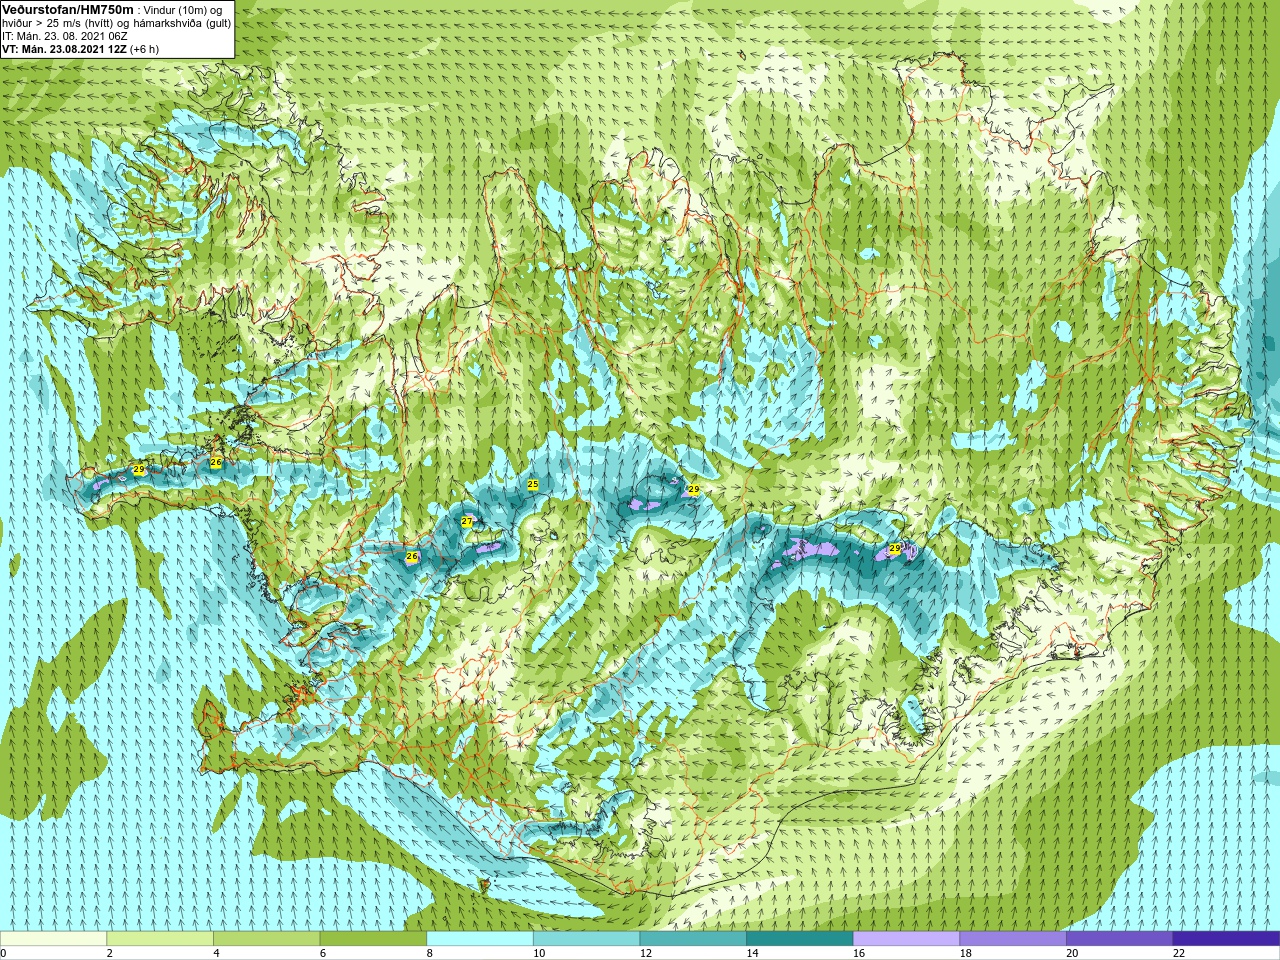Click the scale value 0
Image resolution: width=1280 pixels, height=960 pixels.
3,953
